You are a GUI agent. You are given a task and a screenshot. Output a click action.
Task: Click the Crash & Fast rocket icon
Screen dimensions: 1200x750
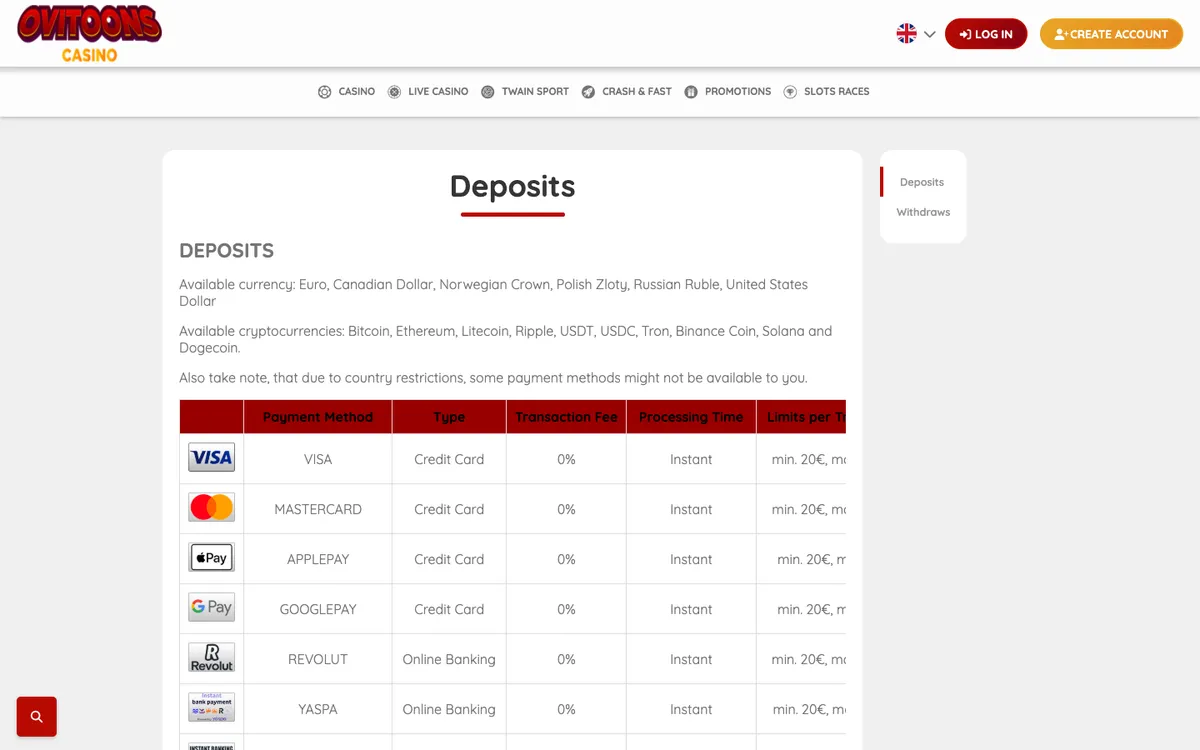point(588,92)
